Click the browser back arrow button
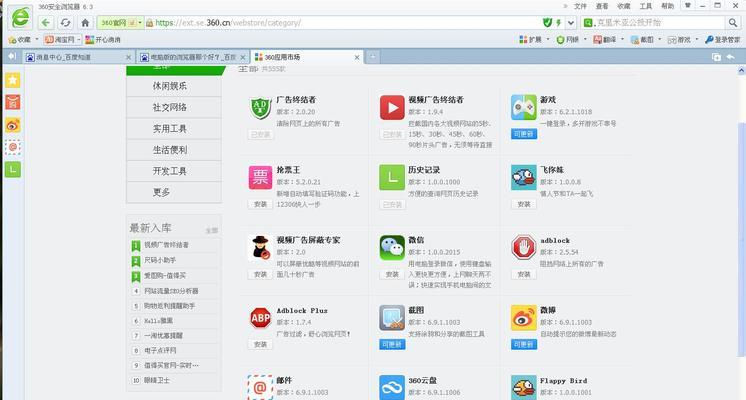The image size is (746, 400). pyautogui.click(x=46, y=22)
